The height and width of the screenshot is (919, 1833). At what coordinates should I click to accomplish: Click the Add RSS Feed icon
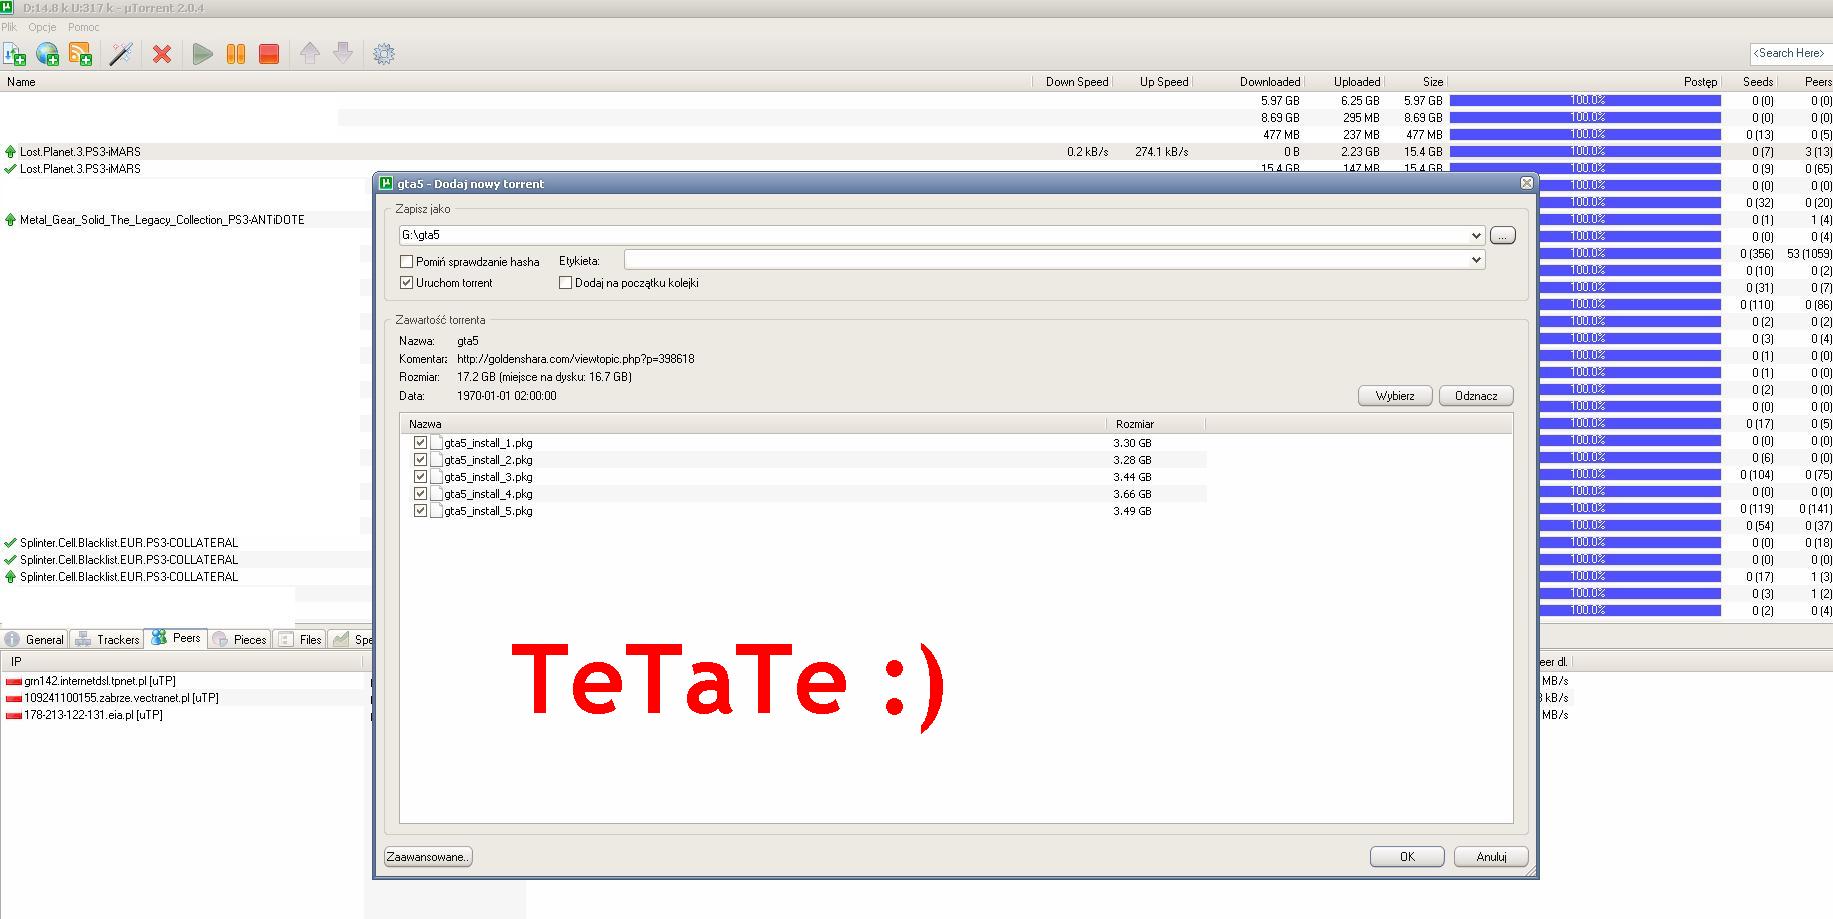tap(81, 54)
